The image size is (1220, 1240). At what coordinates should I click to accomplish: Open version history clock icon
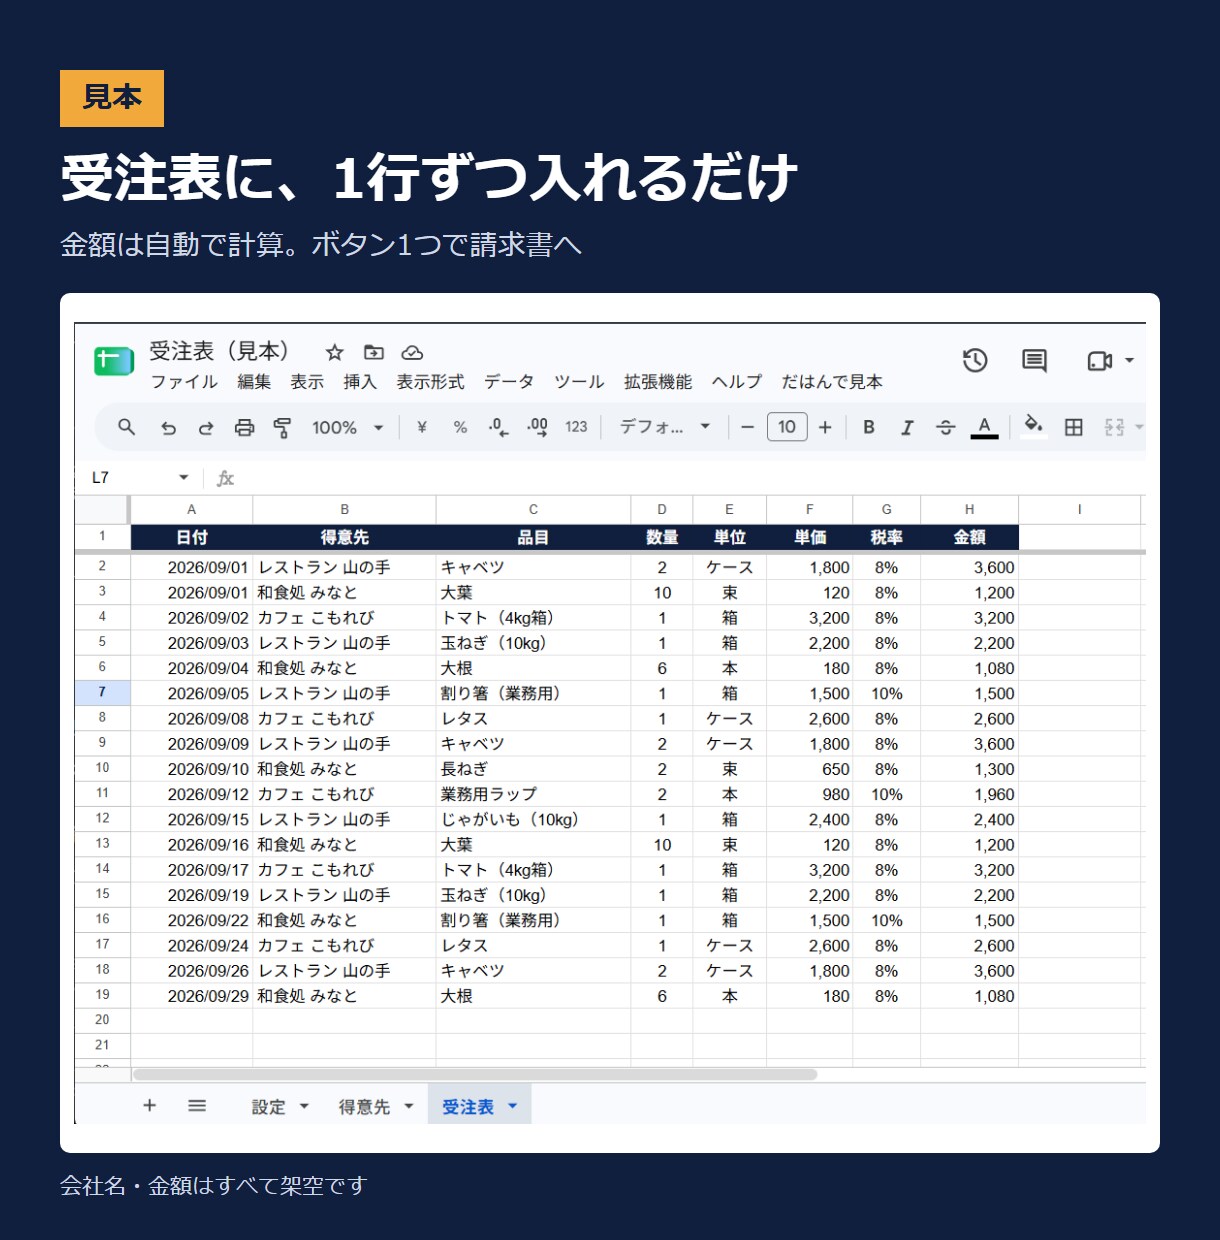click(975, 360)
